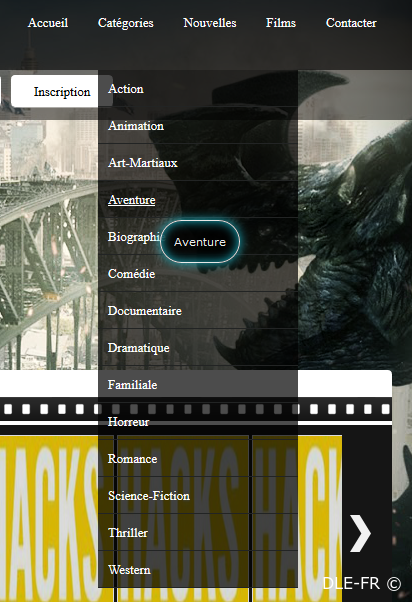Select the Science-Fiction category
Screen dimensions: 412x602
coord(198,496)
